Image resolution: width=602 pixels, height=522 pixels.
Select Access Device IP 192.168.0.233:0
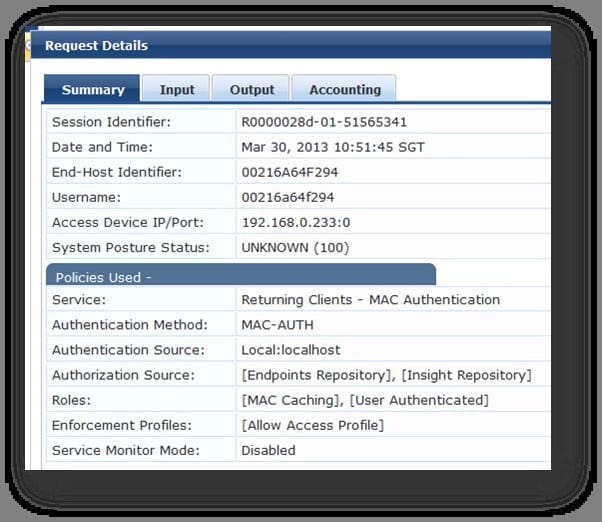pyautogui.click(x=293, y=222)
